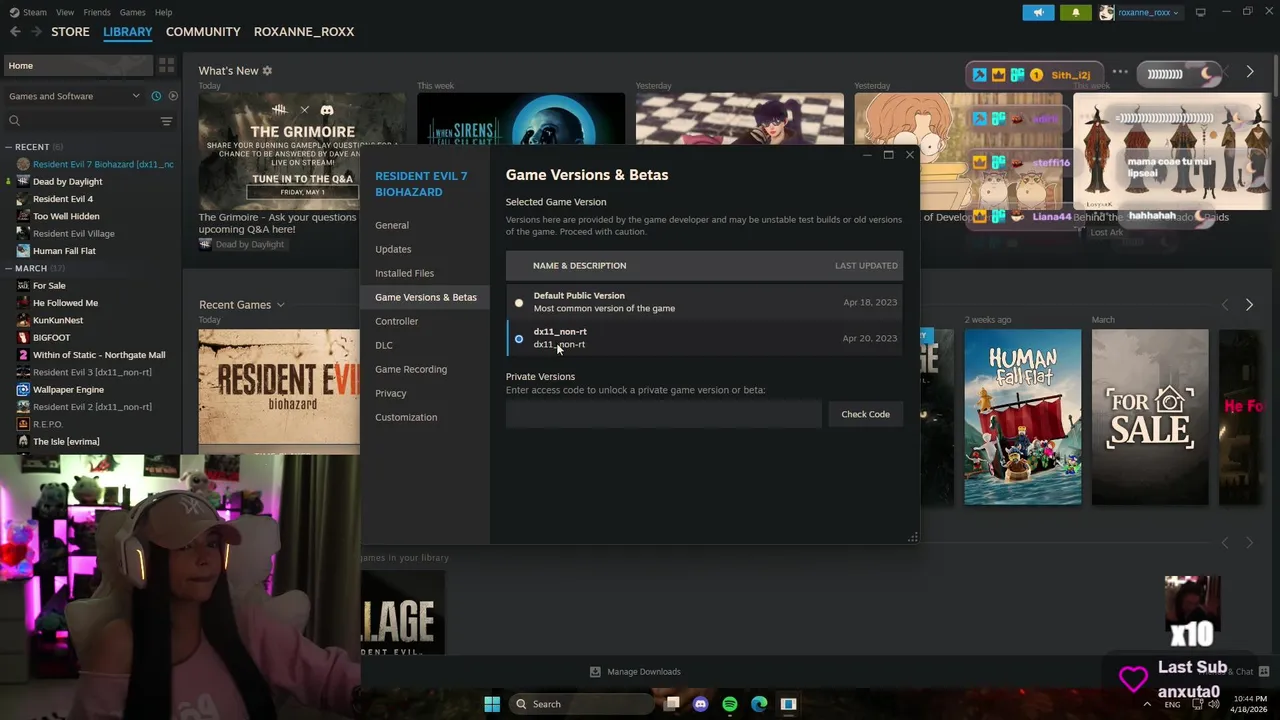Viewport: 1280px width, 720px height.
Task: Open Controller properties section
Action: pyautogui.click(x=396, y=321)
